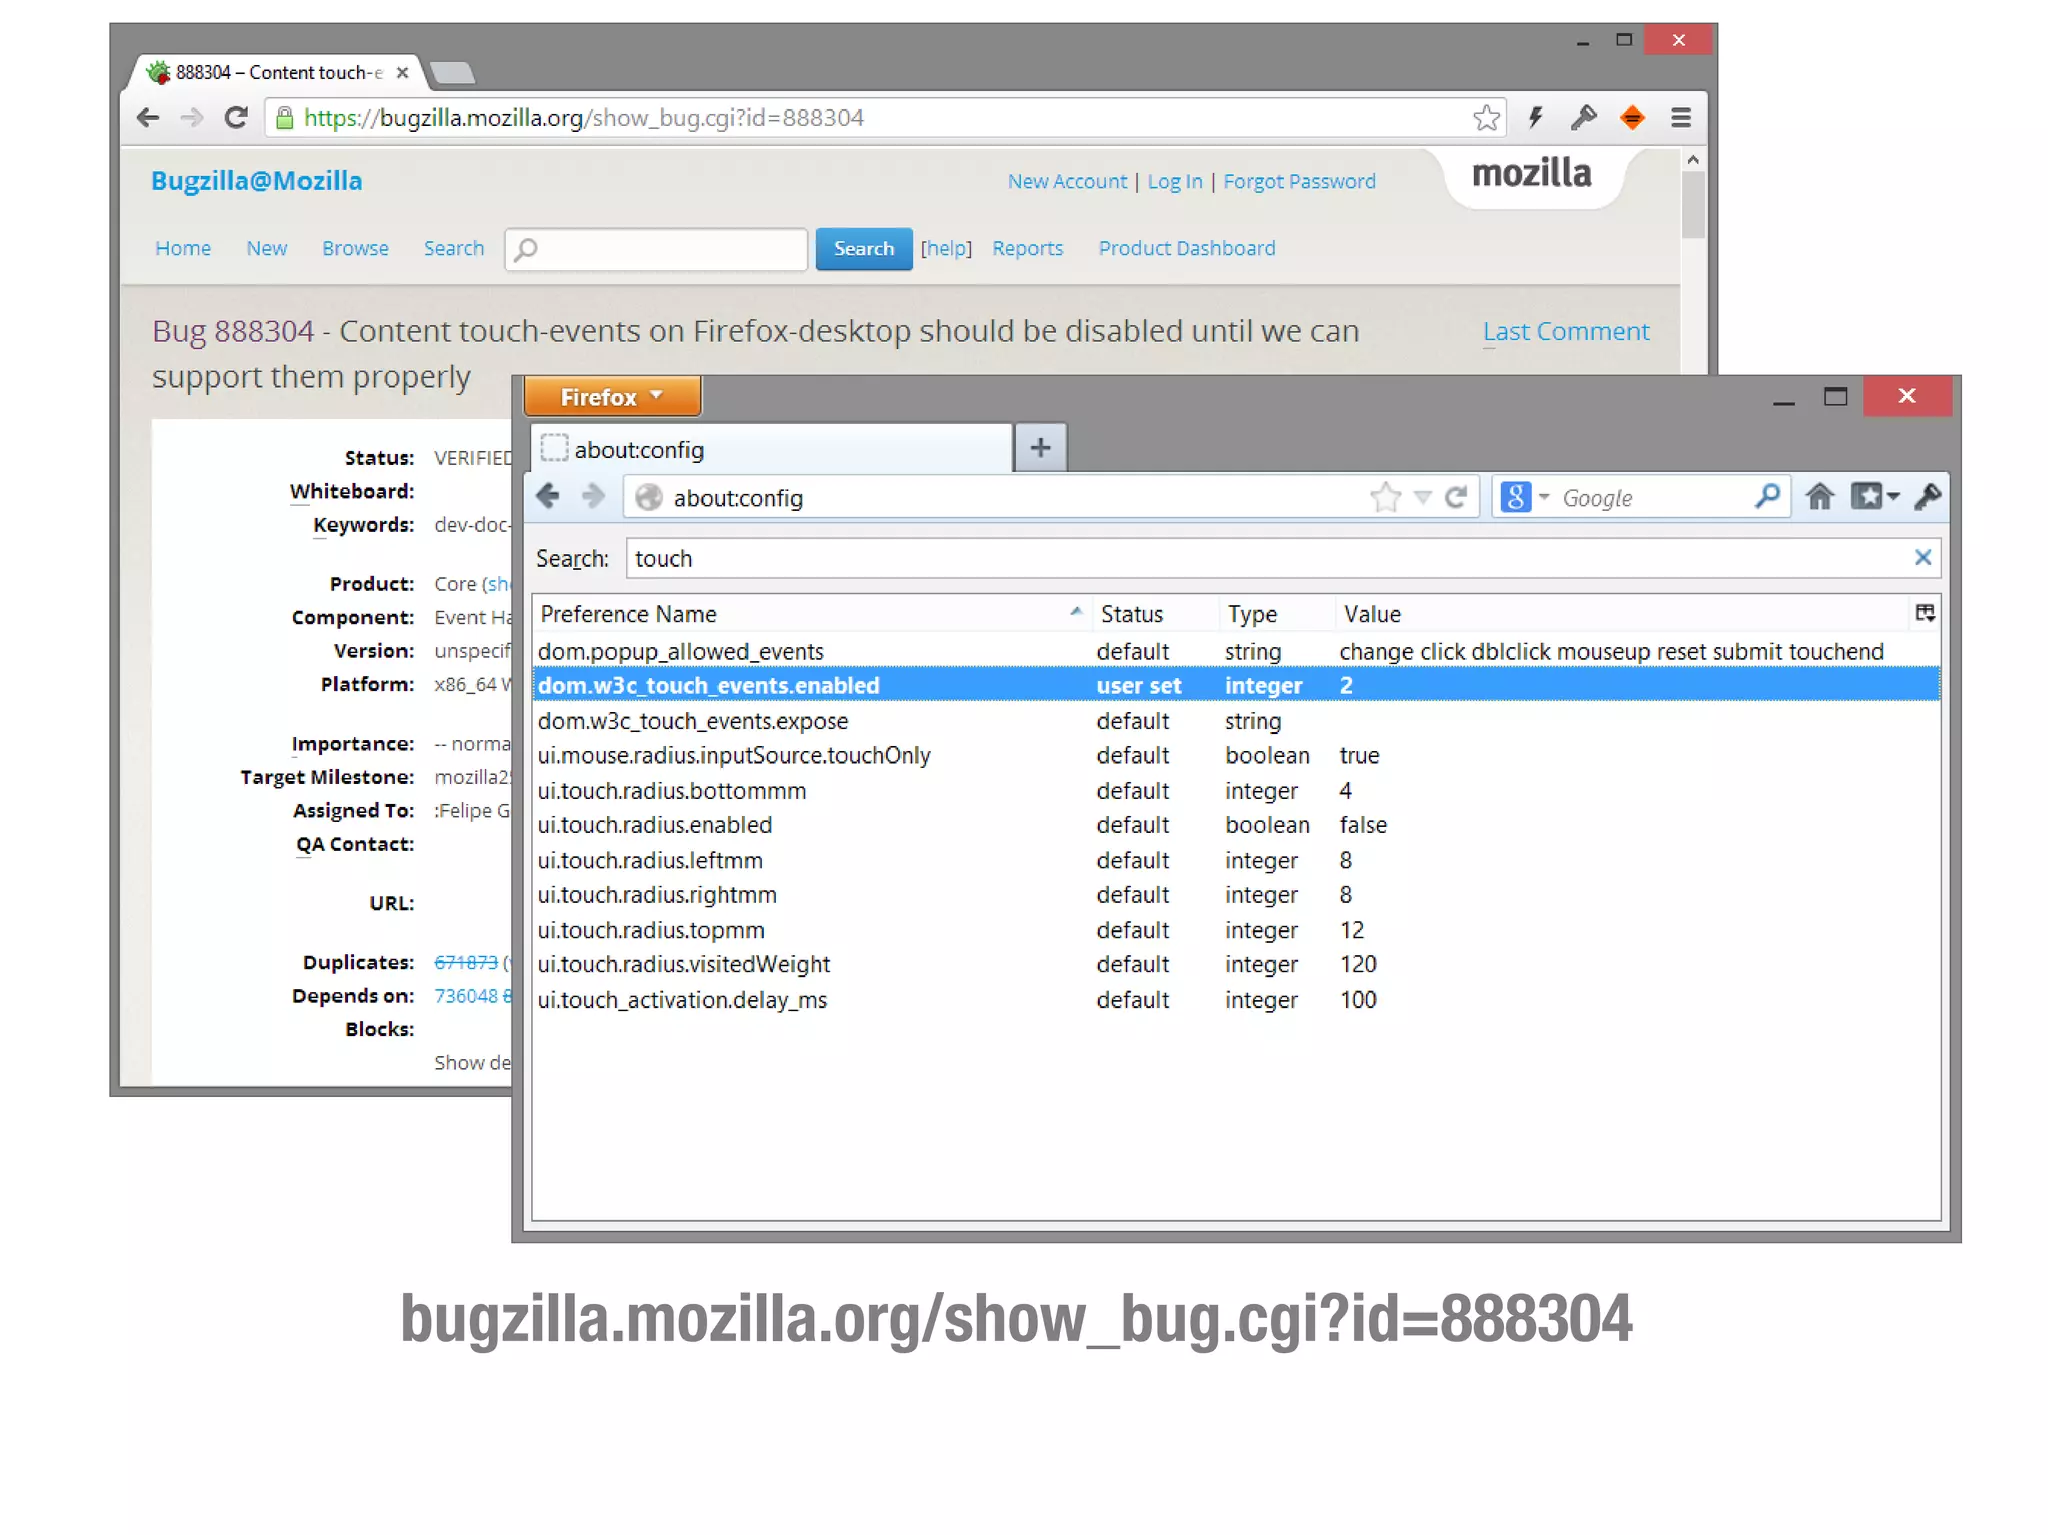Reload about:config in Firefox
Image resolution: width=2048 pixels, height=1535 pixels.
tap(1456, 497)
